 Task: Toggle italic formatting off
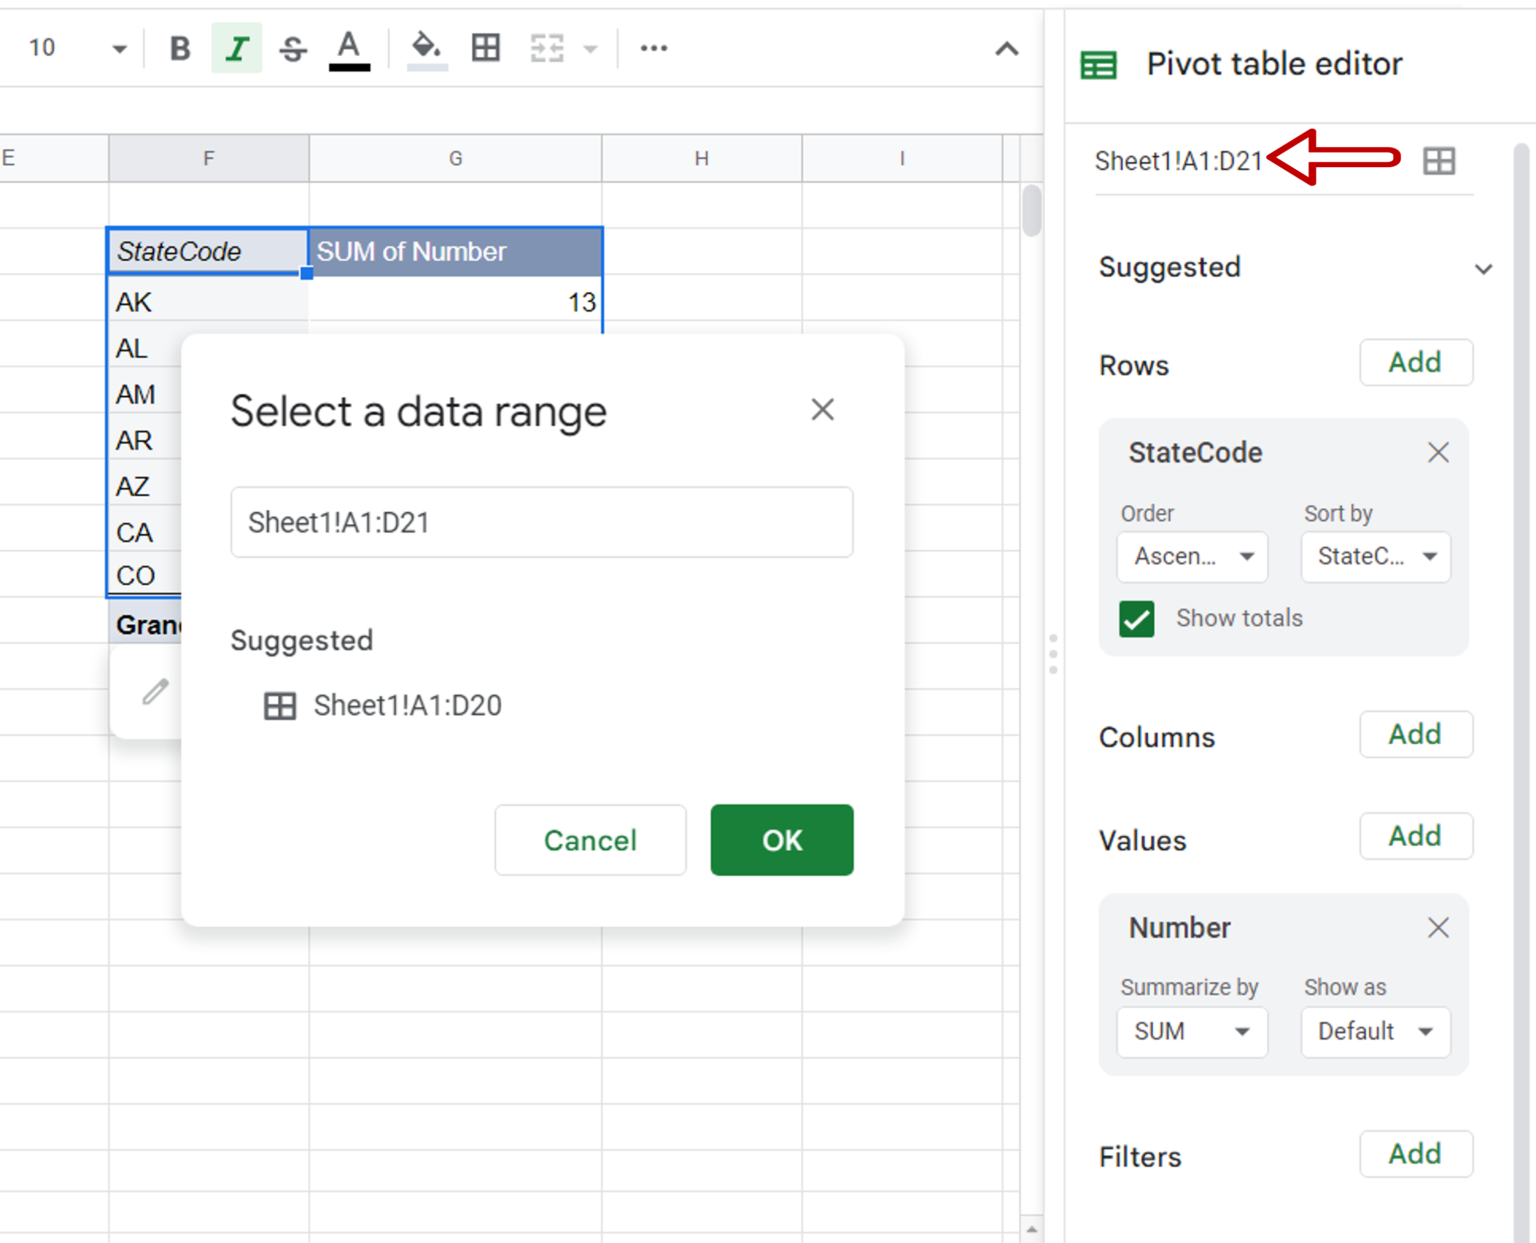tap(236, 47)
